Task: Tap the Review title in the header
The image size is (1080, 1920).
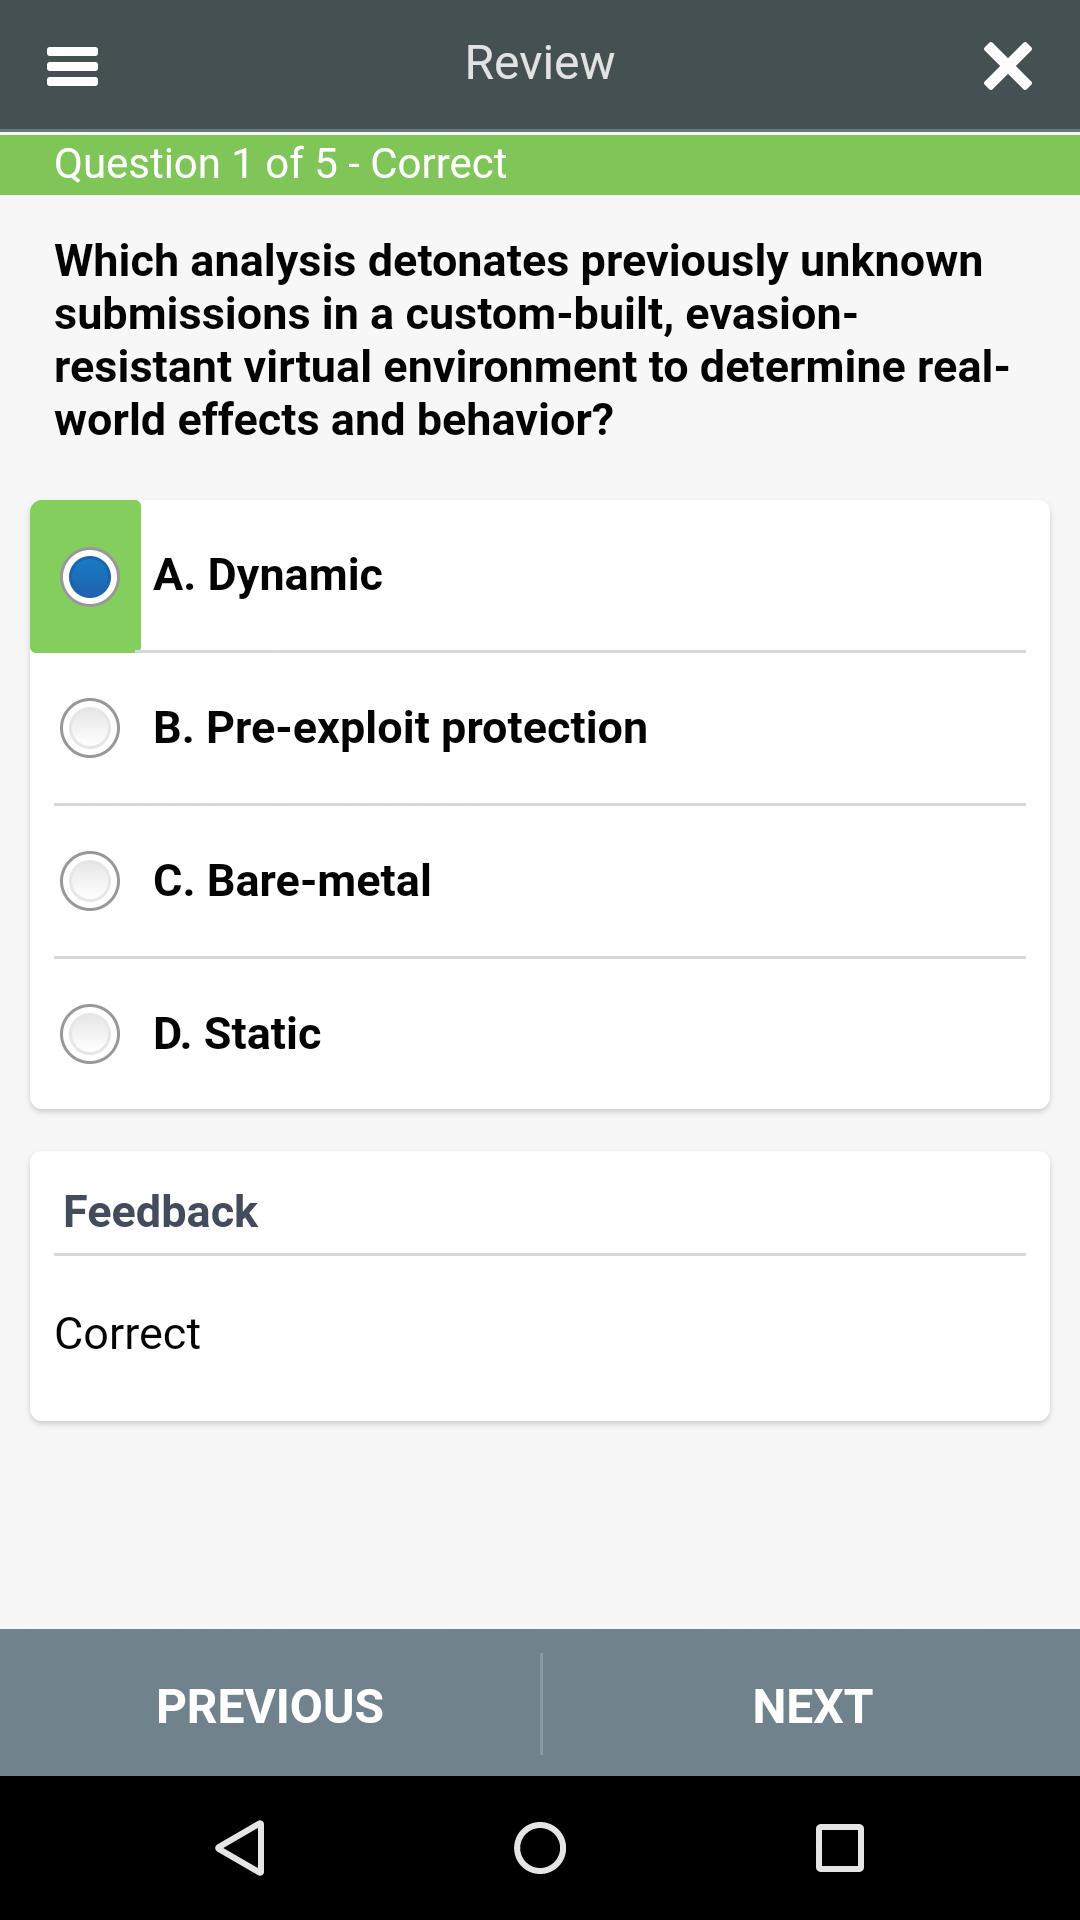Action: coord(540,63)
